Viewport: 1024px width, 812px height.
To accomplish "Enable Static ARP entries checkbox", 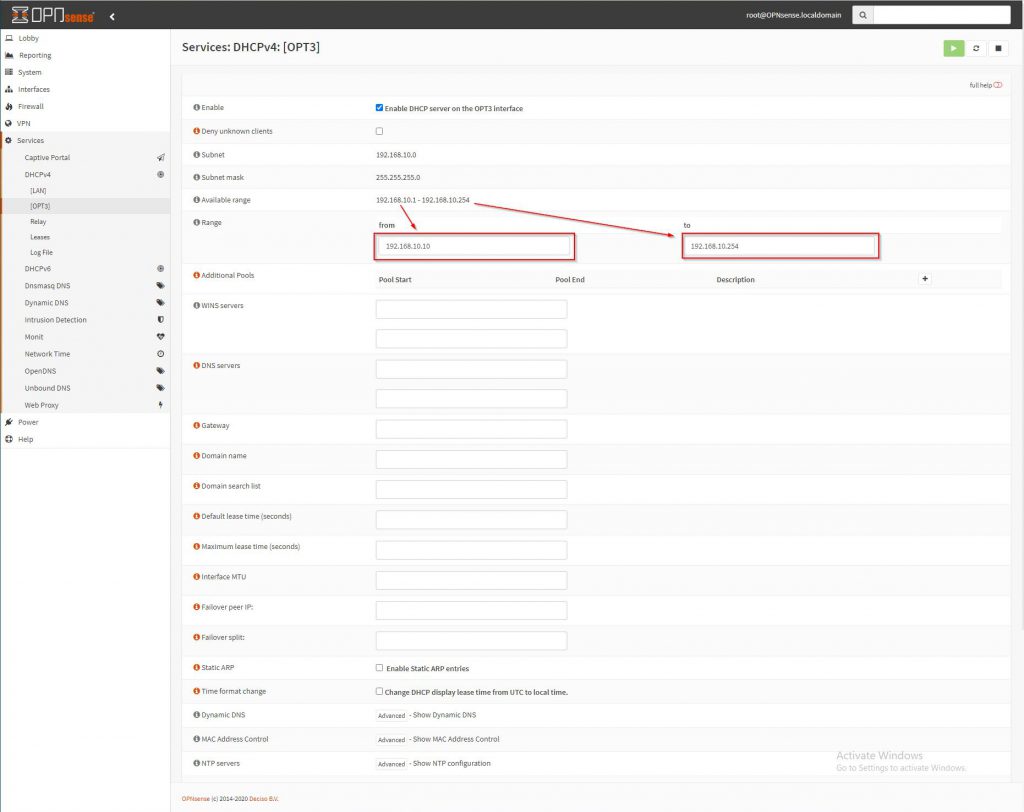I will tap(379, 668).
